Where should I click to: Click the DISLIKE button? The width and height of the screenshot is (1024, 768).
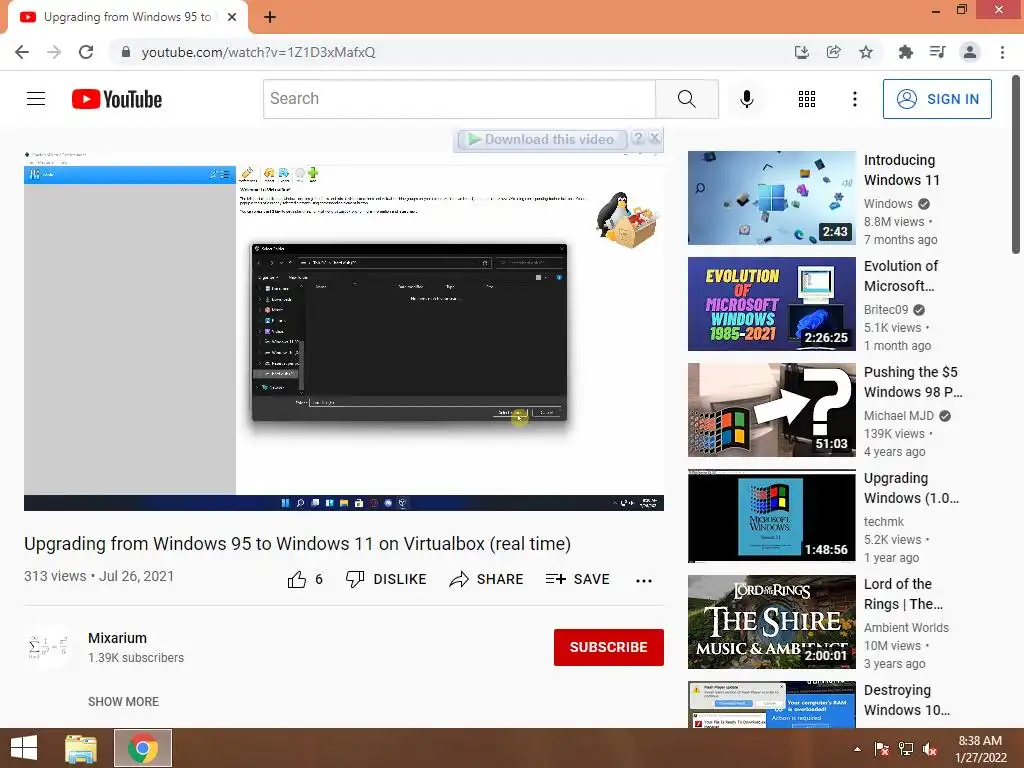coord(386,579)
